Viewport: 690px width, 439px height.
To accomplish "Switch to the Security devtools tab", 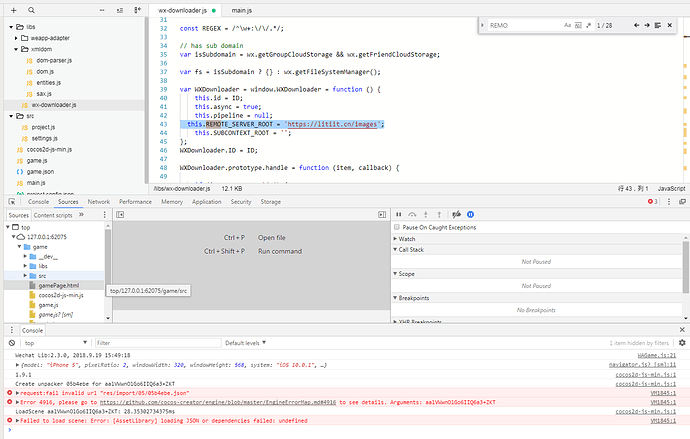I will [241, 201].
